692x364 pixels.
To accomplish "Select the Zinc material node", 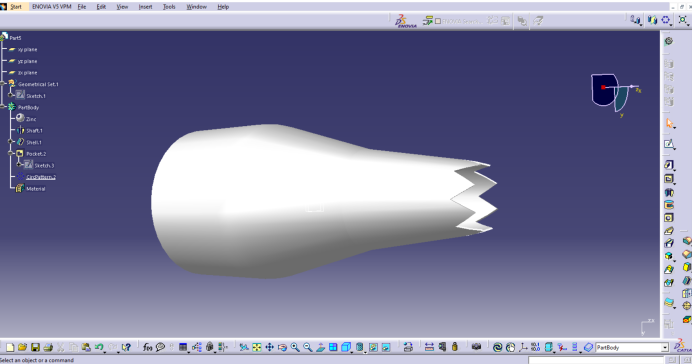I will [31, 119].
